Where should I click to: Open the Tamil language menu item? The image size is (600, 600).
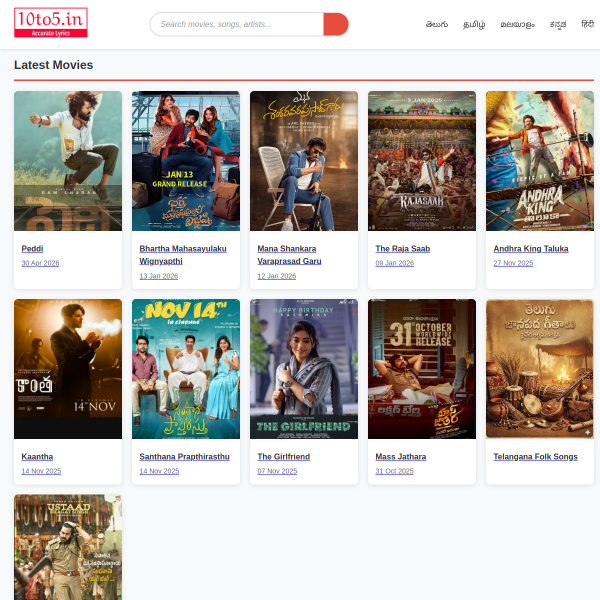coord(473,24)
